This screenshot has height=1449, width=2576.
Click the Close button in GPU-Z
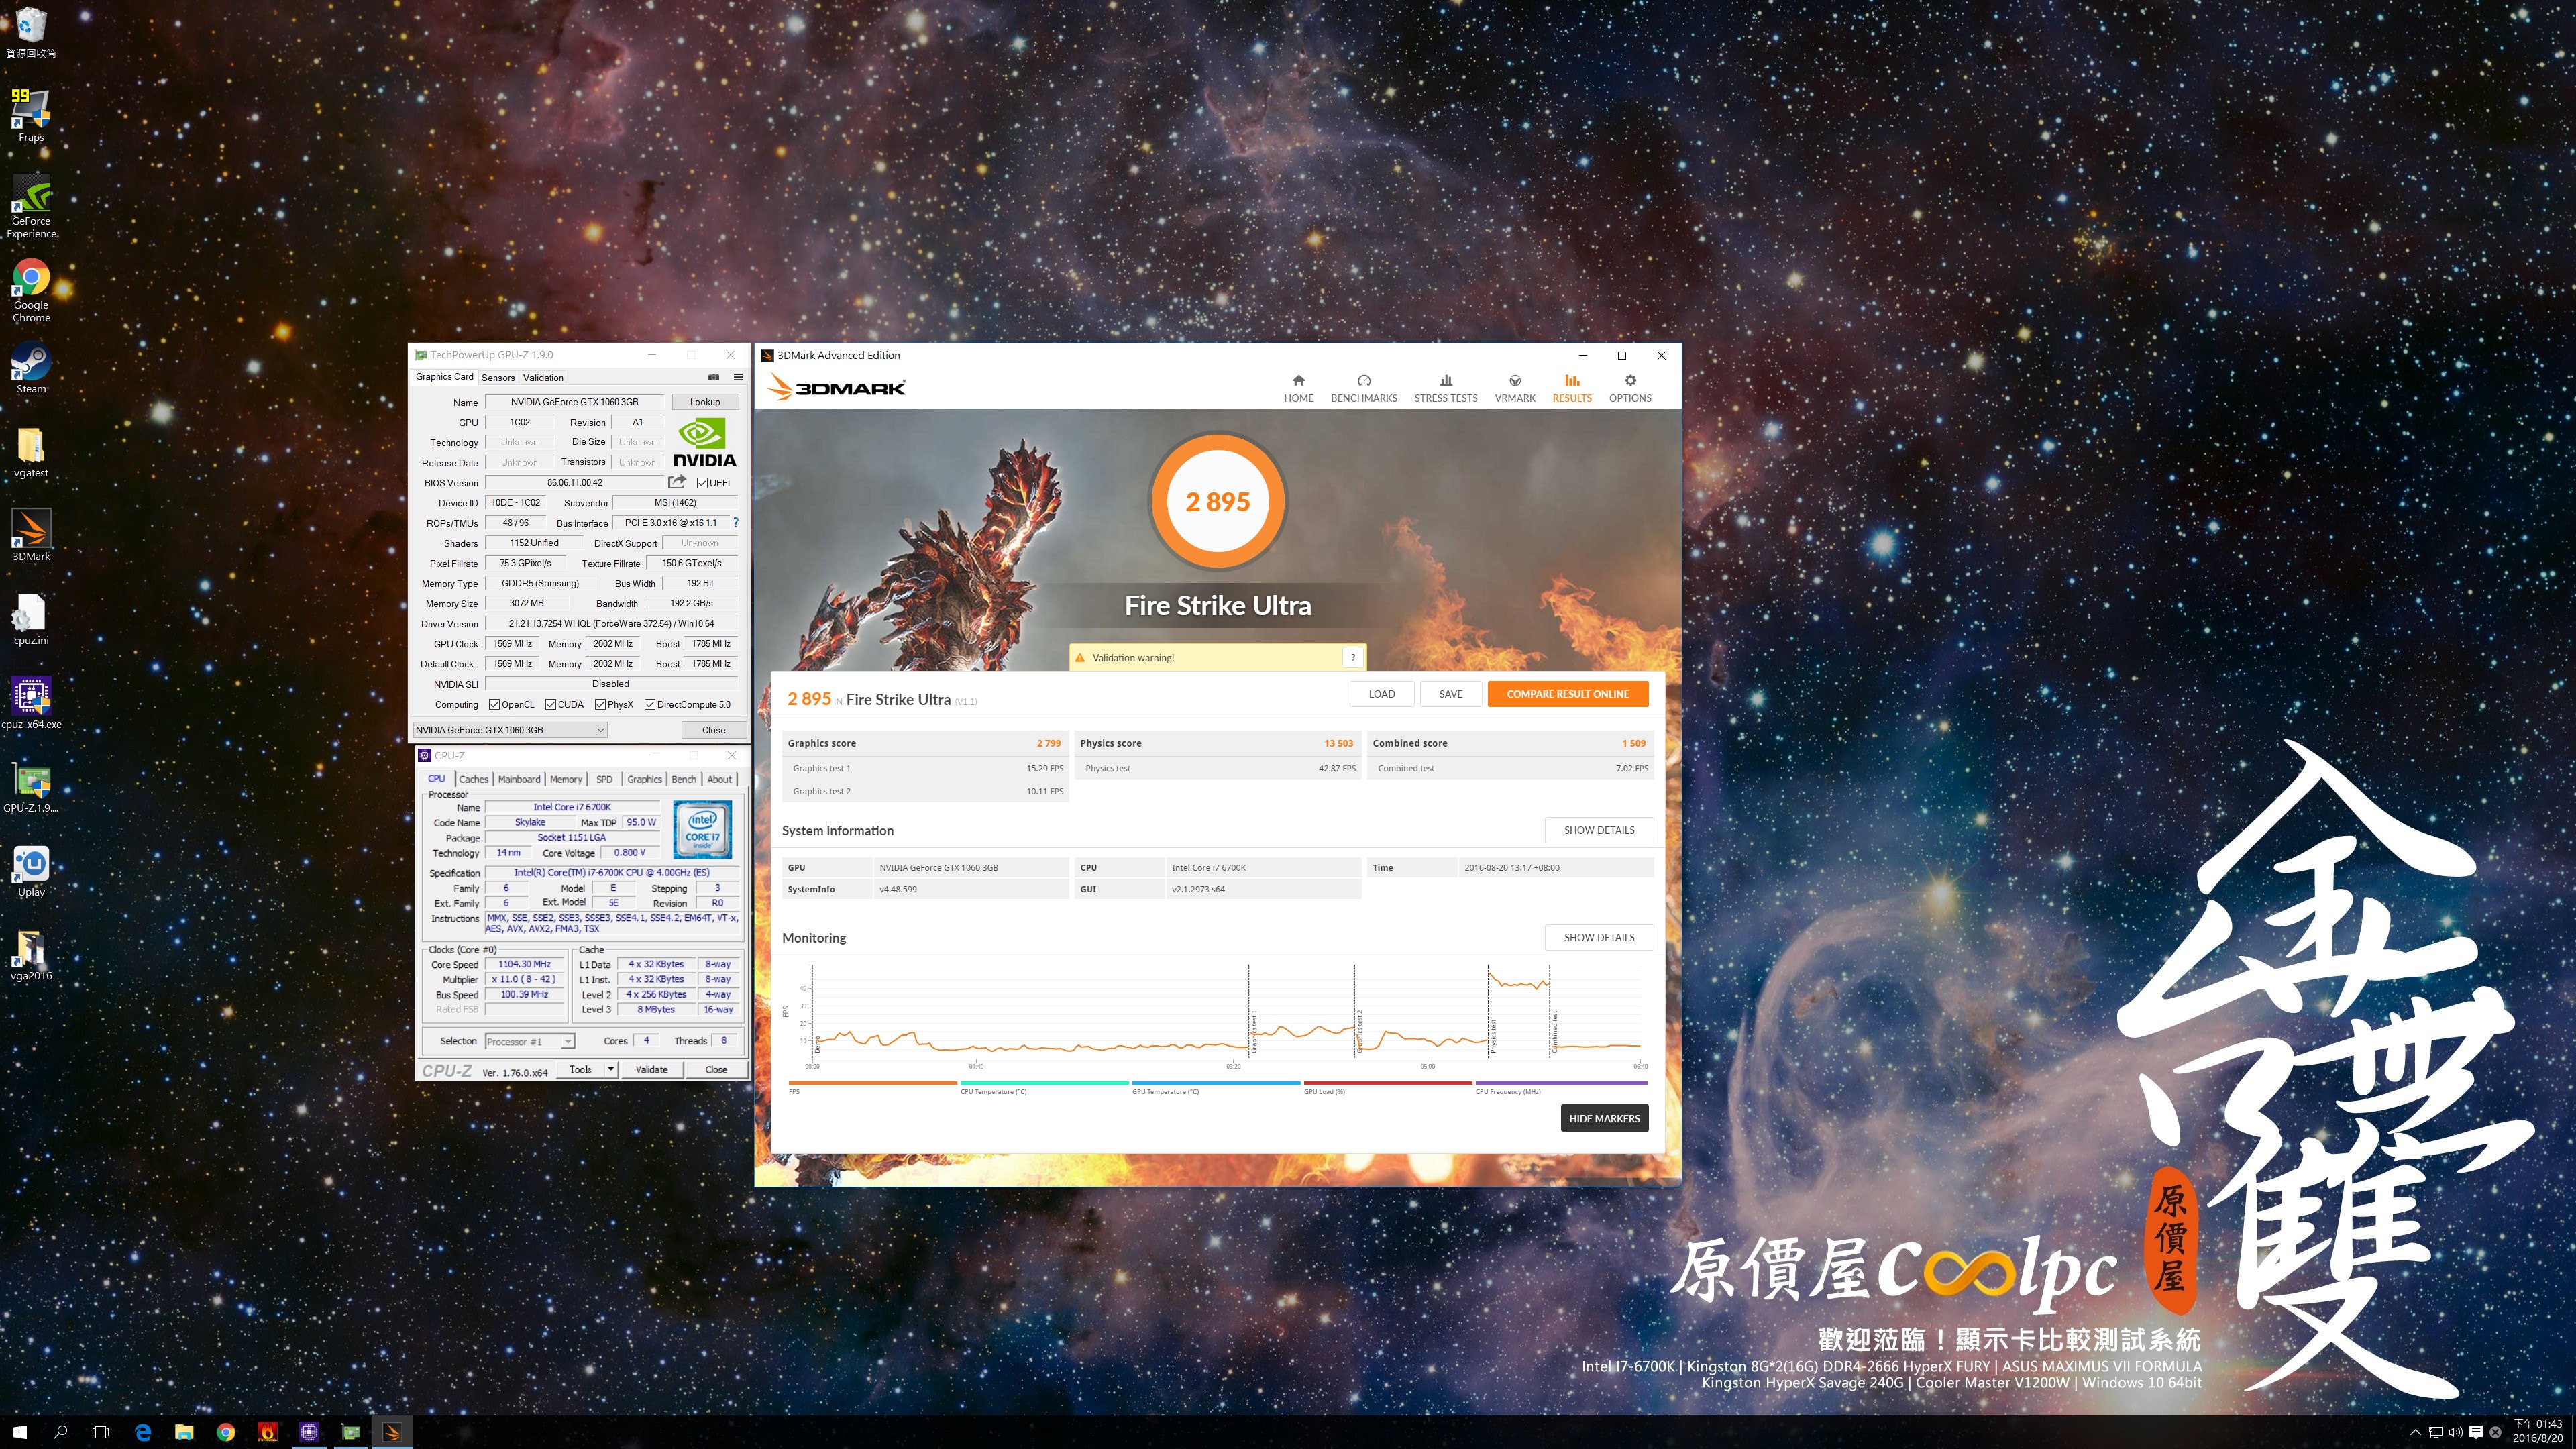click(714, 730)
